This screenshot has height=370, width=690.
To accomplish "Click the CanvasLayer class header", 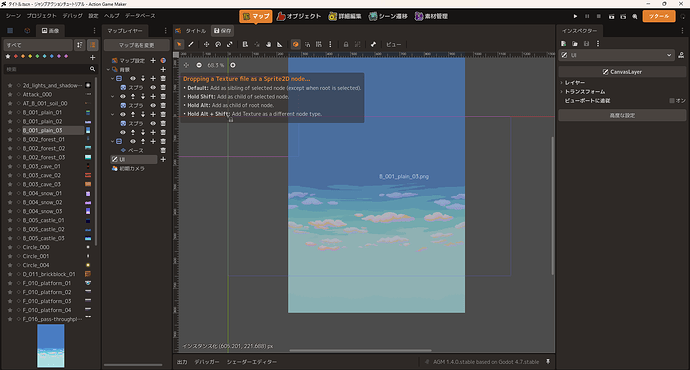I will (622, 72).
